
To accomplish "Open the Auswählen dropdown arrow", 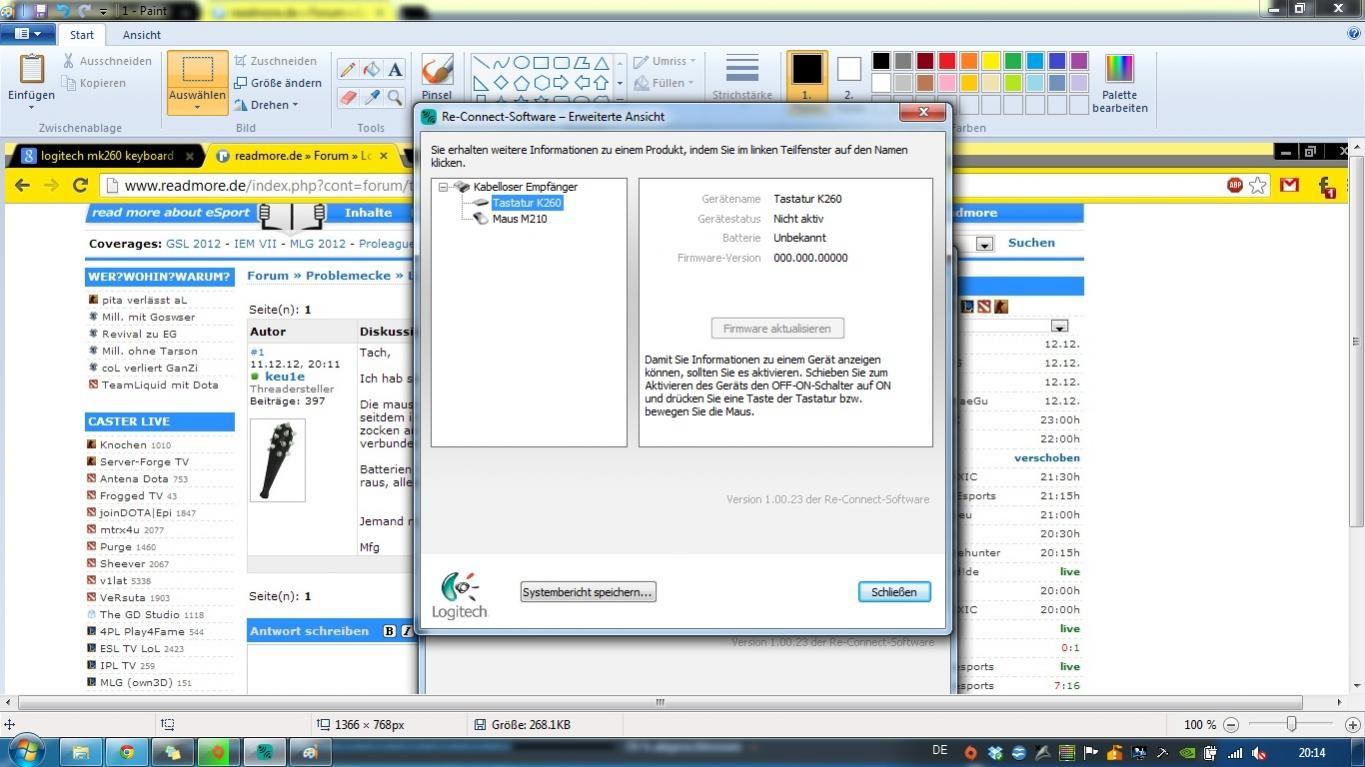I will 197,107.
